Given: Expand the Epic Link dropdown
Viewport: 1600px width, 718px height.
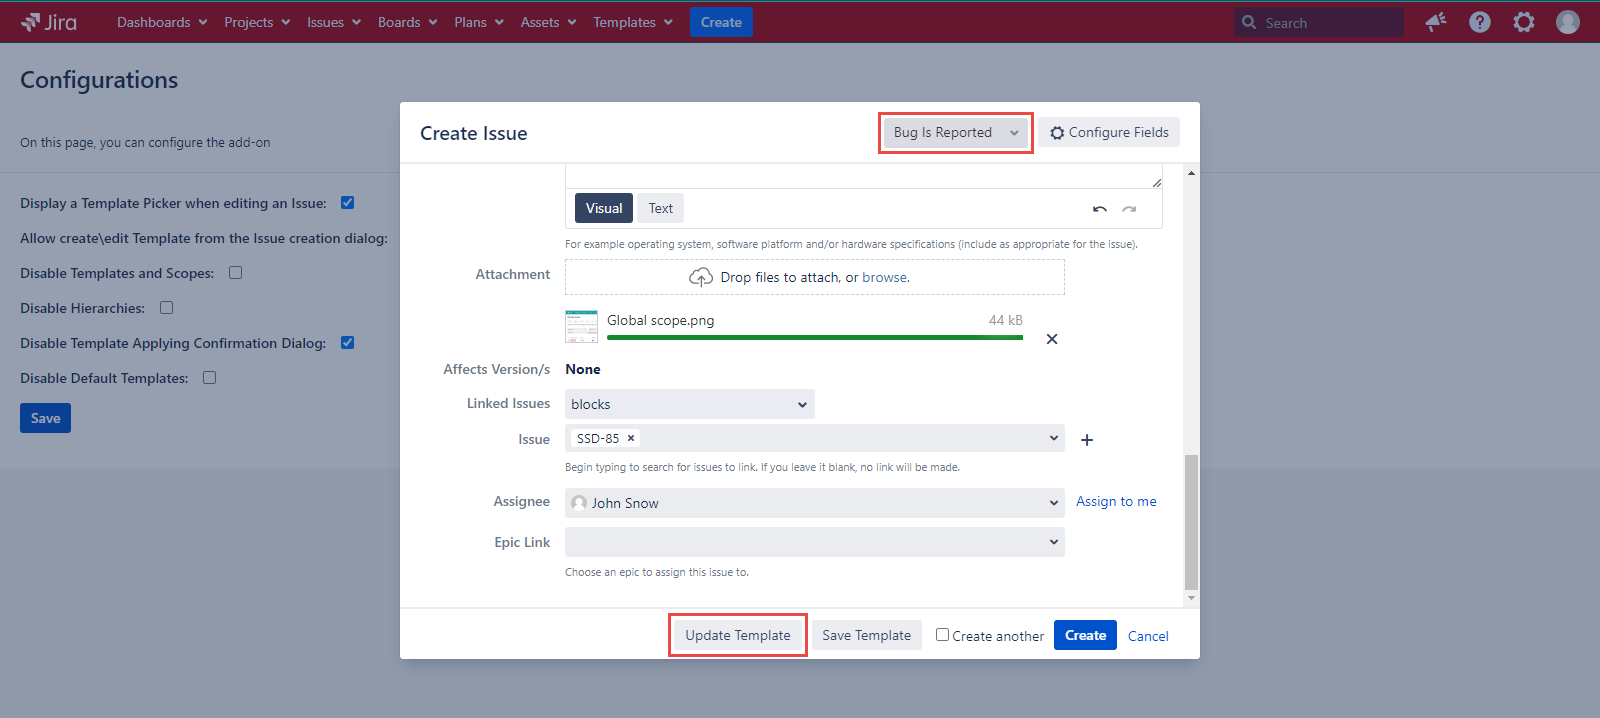Looking at the screenshot, I should tap(814, 542).
